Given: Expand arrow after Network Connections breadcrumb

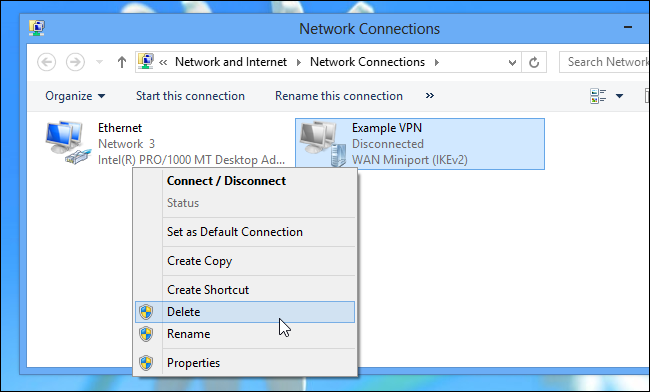Looking at the screenshot, I should point(437,63).
